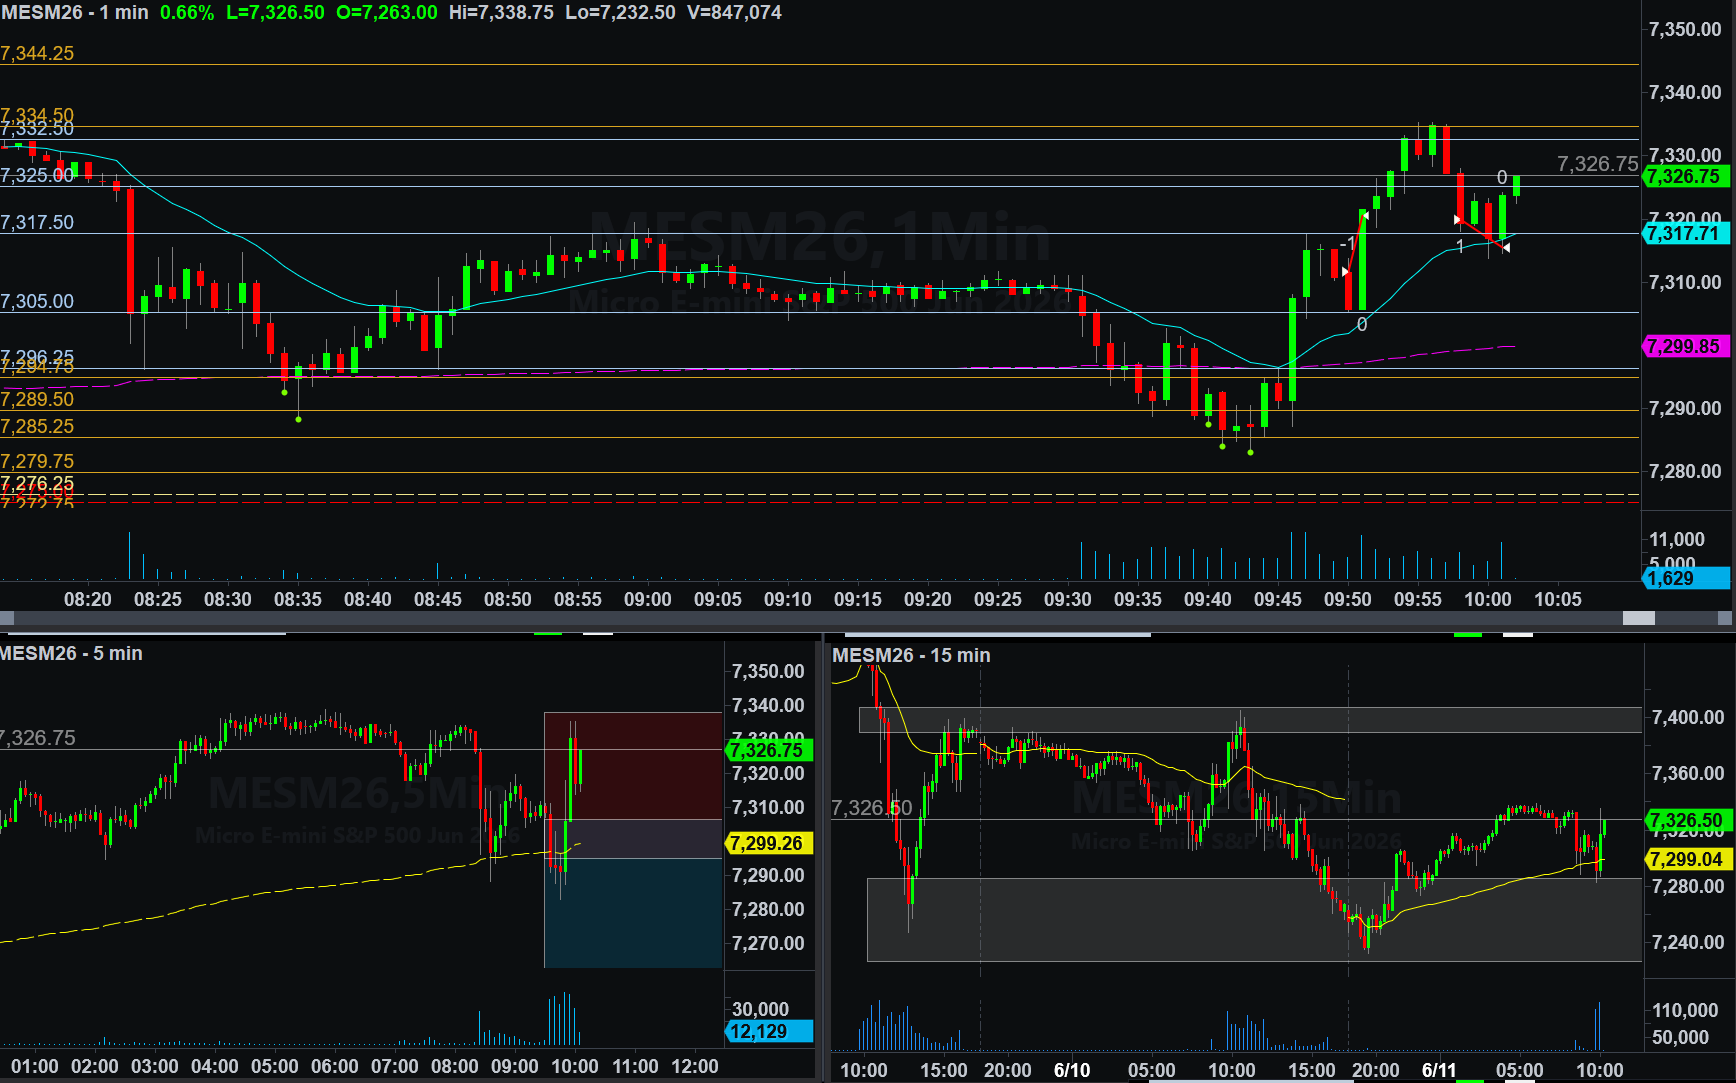
Task: Click the 08:20 time label on 1 min chart
Action: coord(88,600)
